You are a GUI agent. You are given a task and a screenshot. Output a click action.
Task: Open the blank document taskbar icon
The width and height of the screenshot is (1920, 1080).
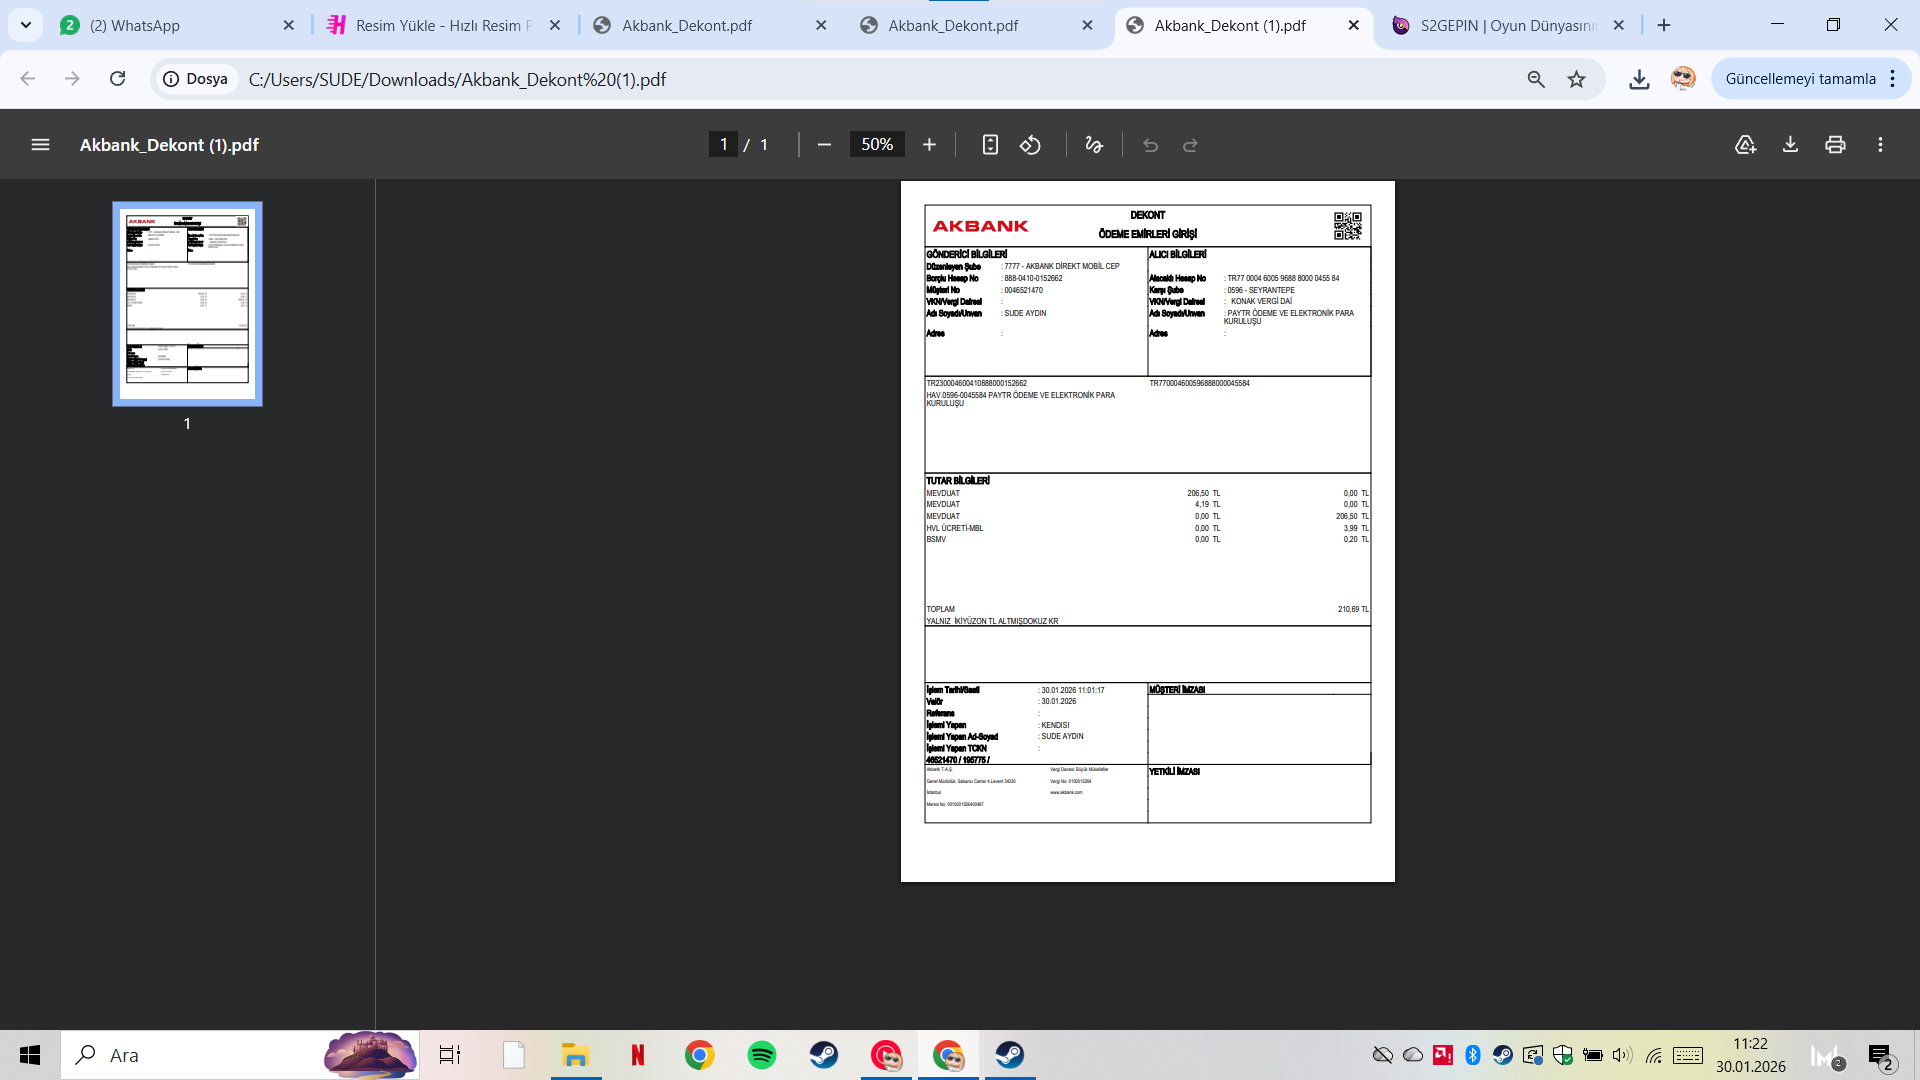(513, 1055)
